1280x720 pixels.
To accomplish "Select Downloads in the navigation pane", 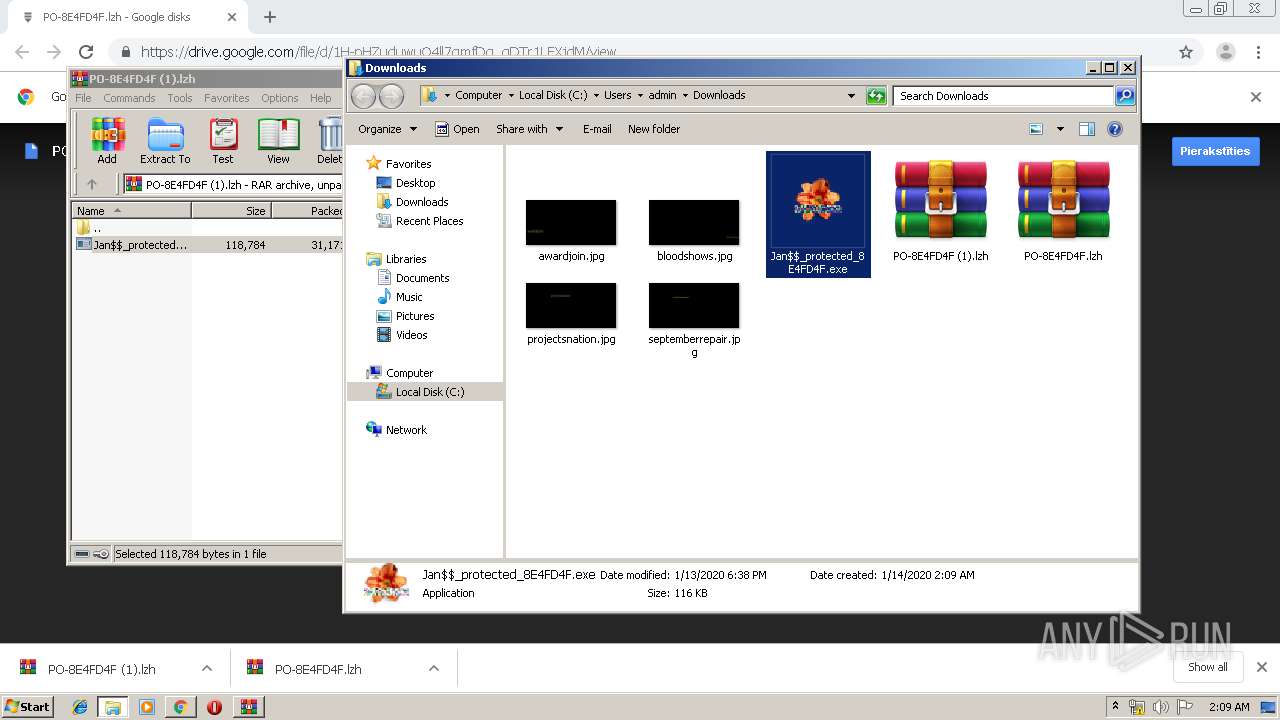I will (x=412, y=202).
